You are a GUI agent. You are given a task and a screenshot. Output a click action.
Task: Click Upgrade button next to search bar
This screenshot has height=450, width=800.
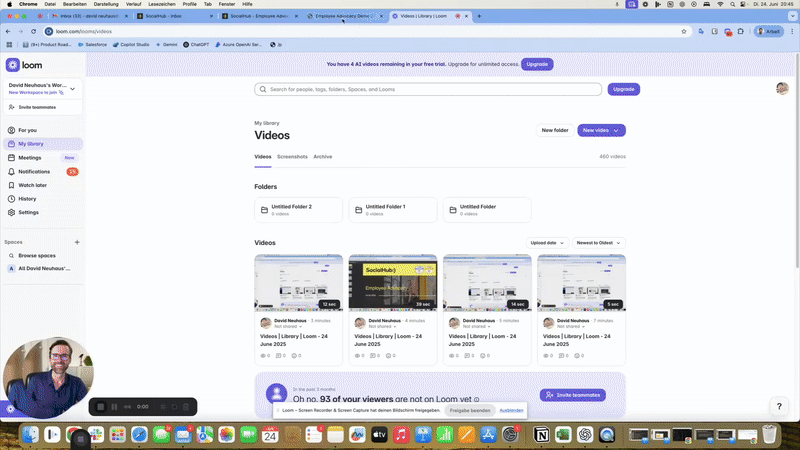(x=623, y=89)
